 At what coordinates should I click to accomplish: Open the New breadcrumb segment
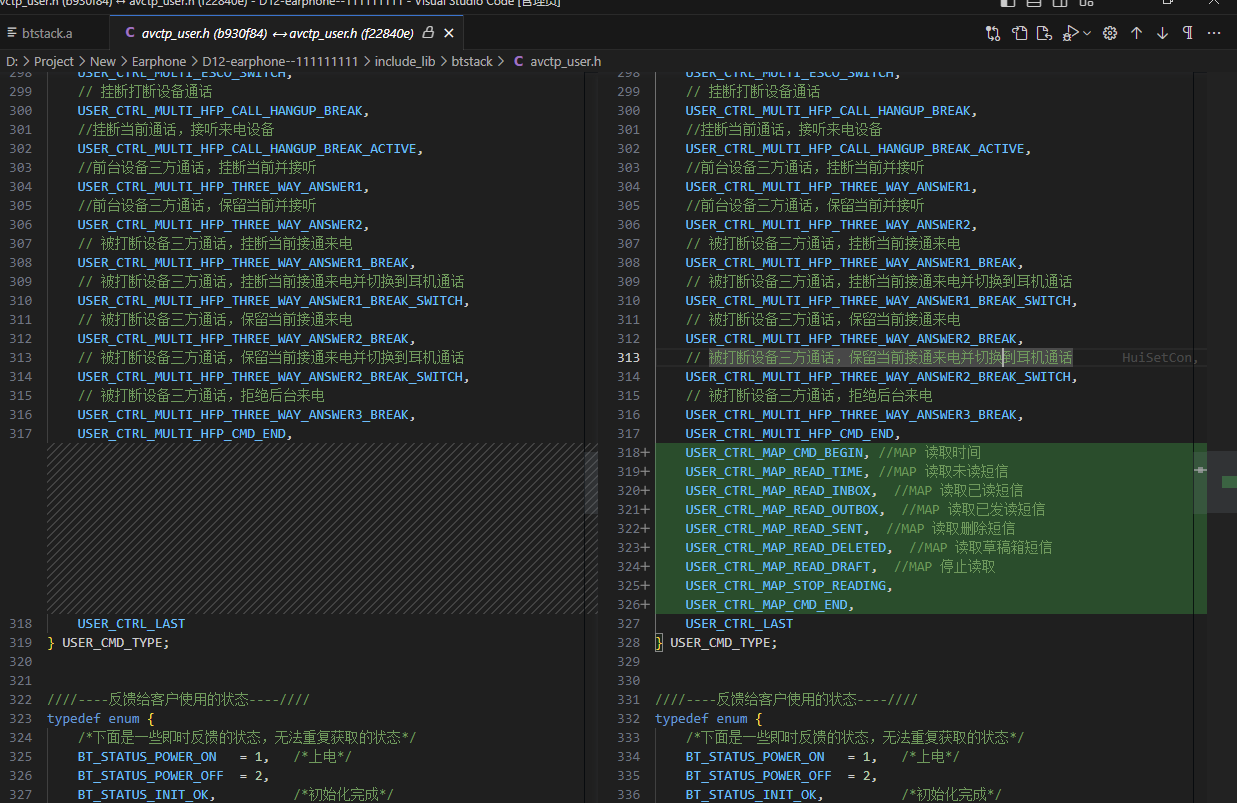103,61
